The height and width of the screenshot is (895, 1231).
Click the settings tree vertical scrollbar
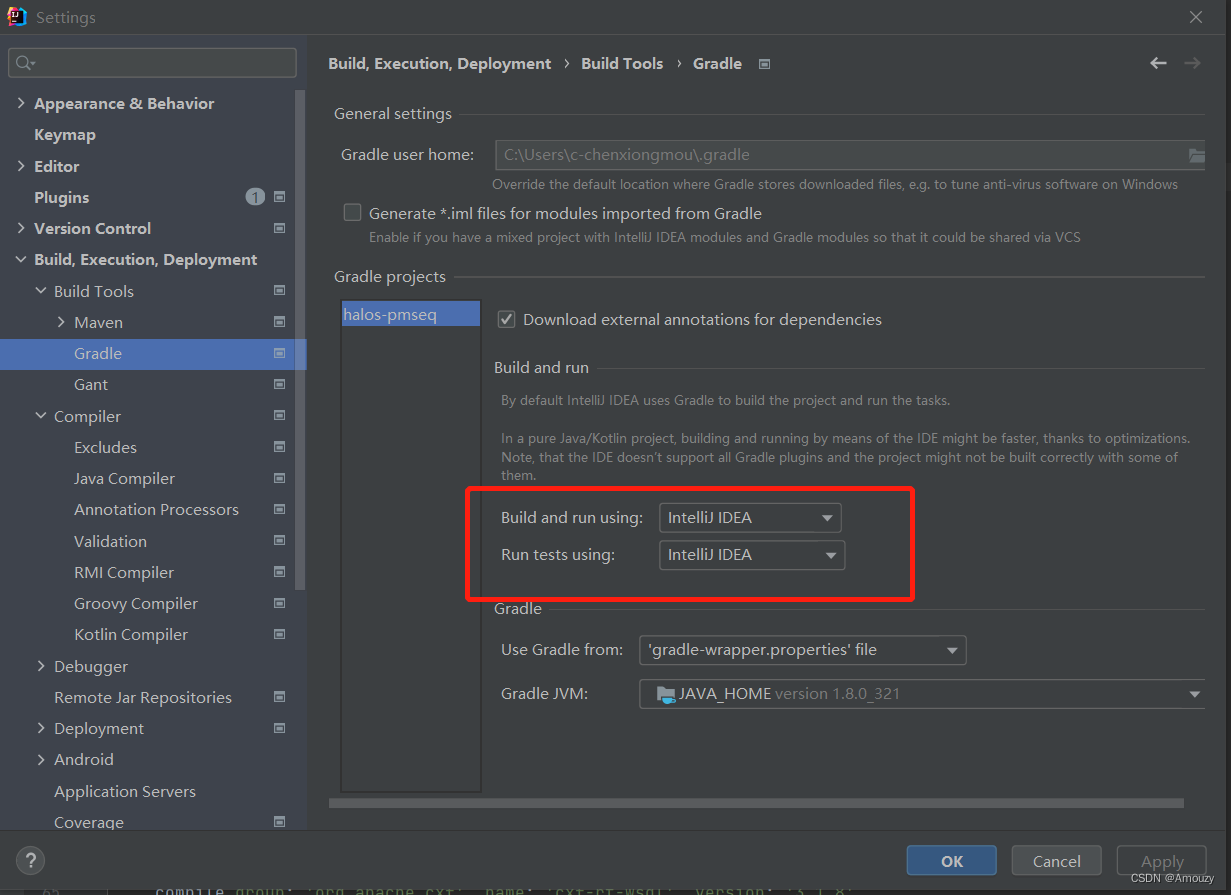301,340
